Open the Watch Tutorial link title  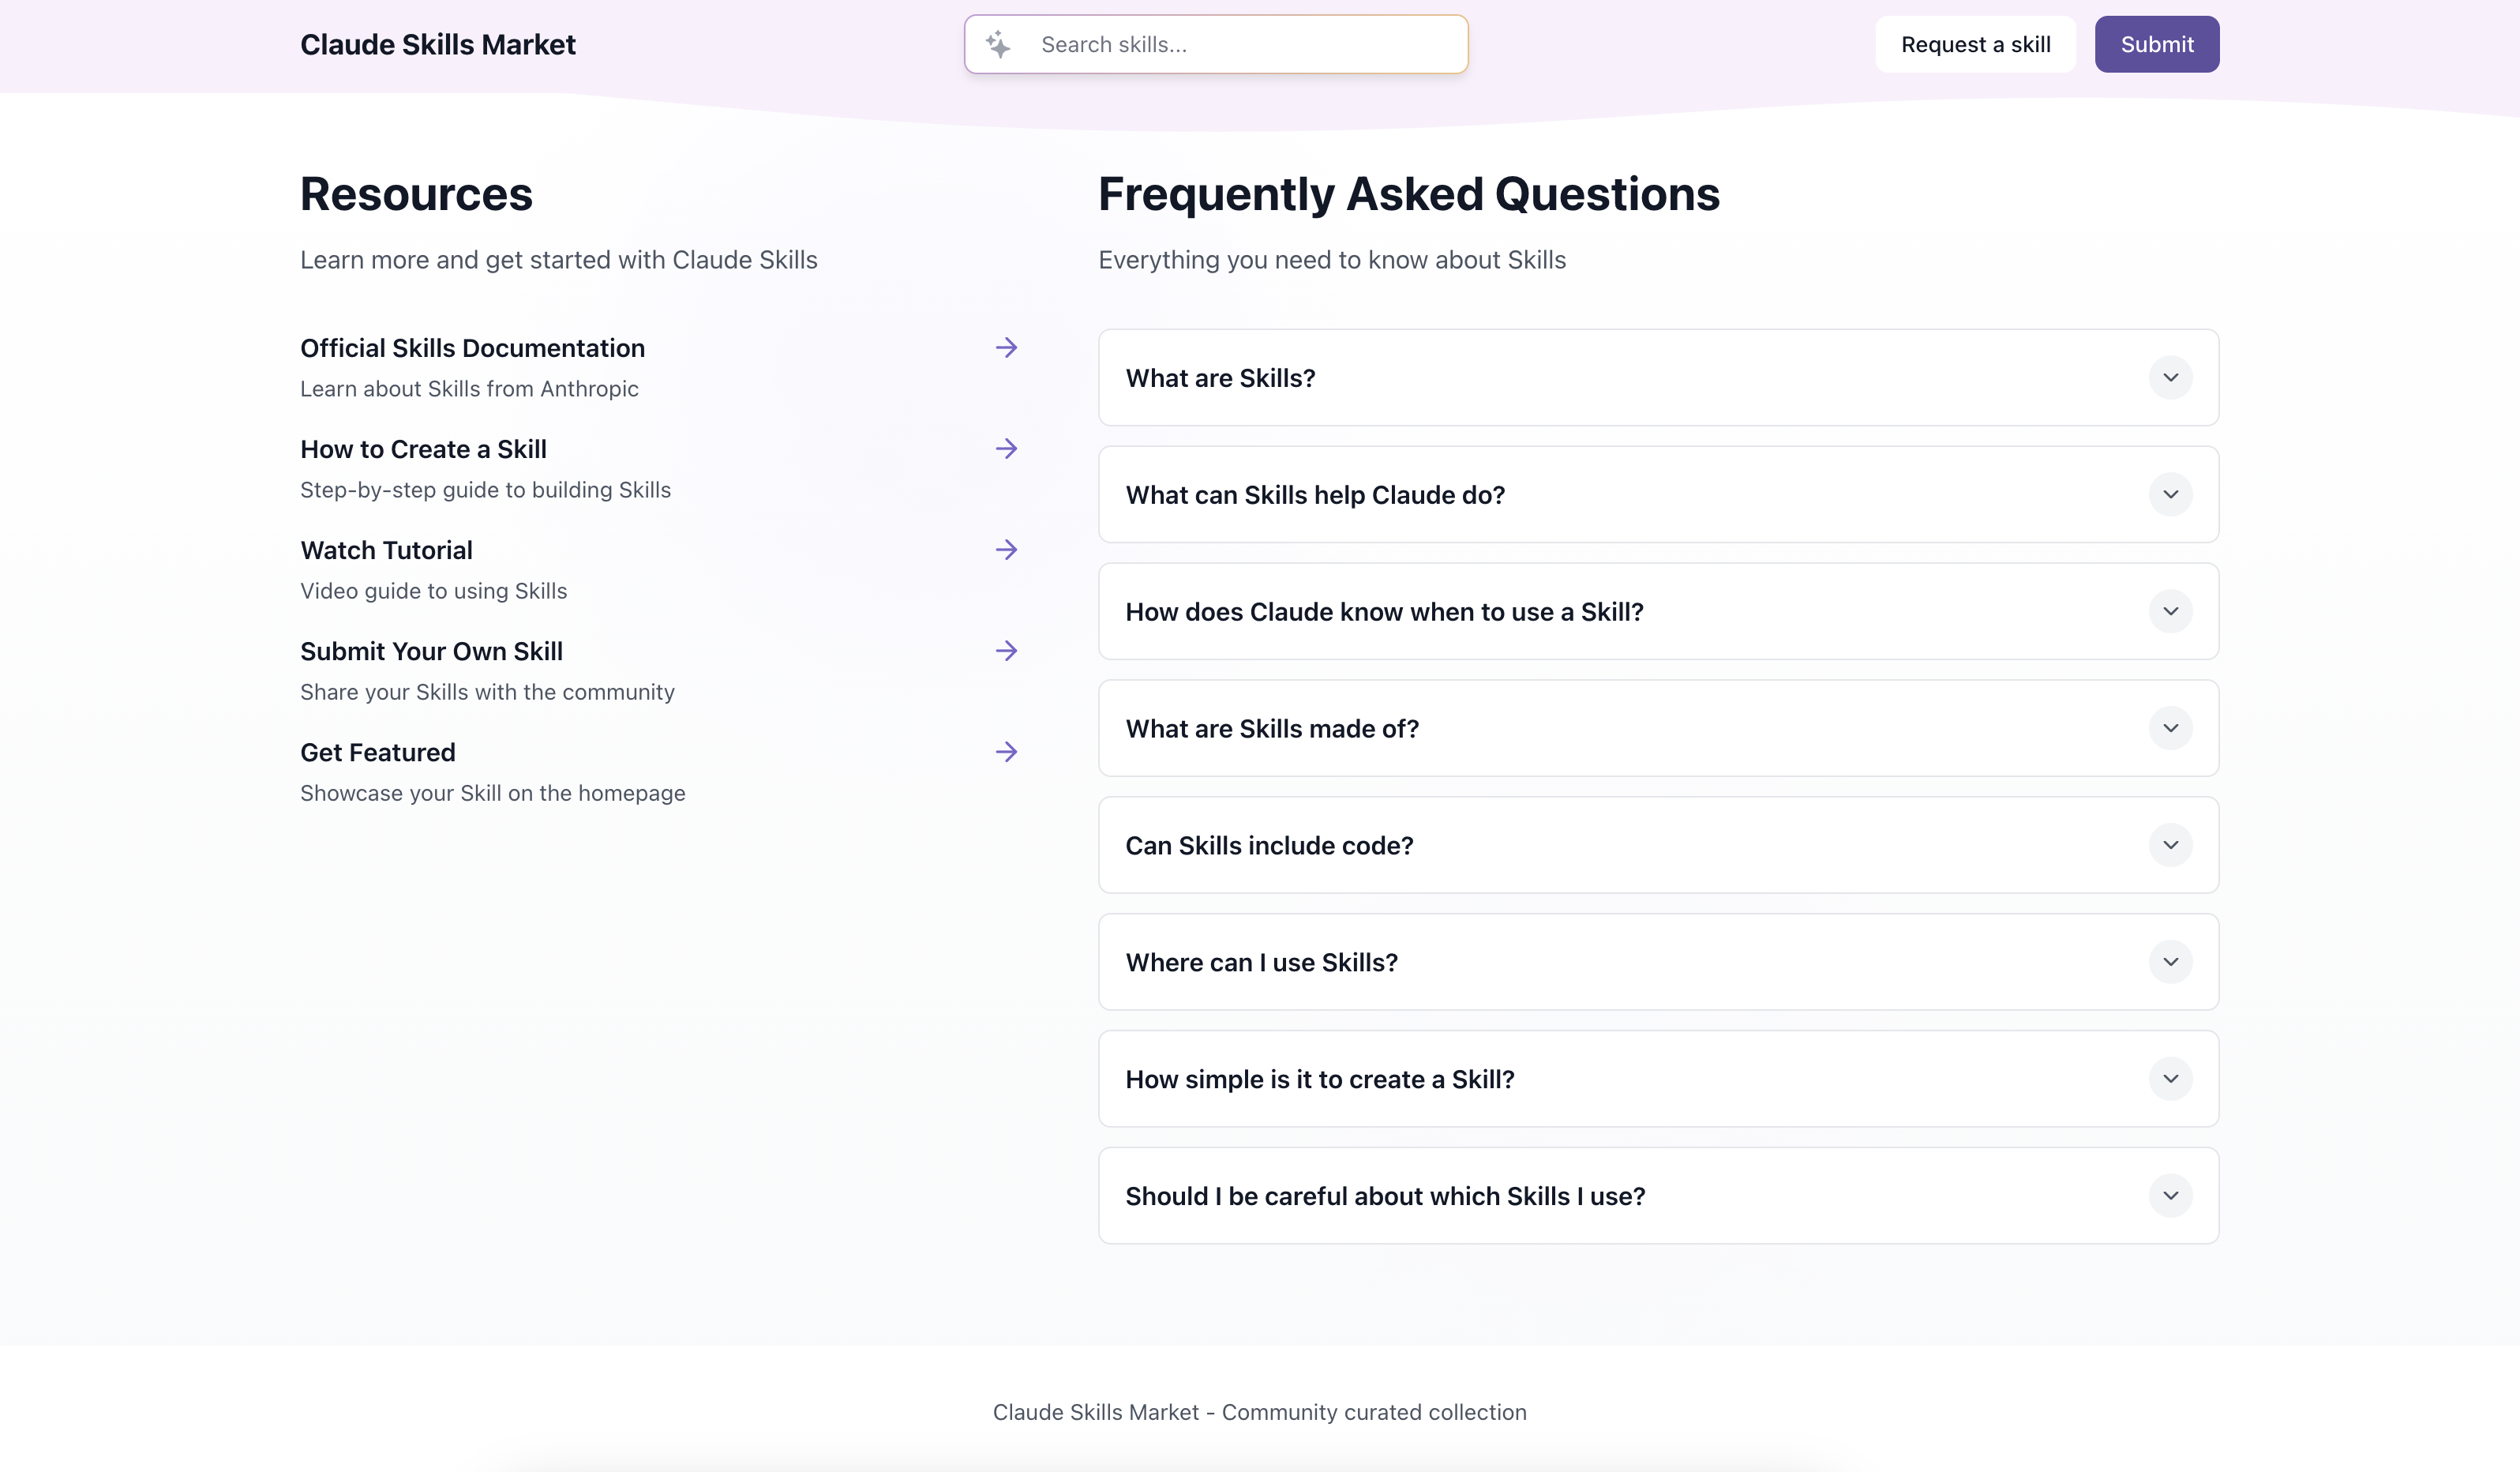(386, 551)
